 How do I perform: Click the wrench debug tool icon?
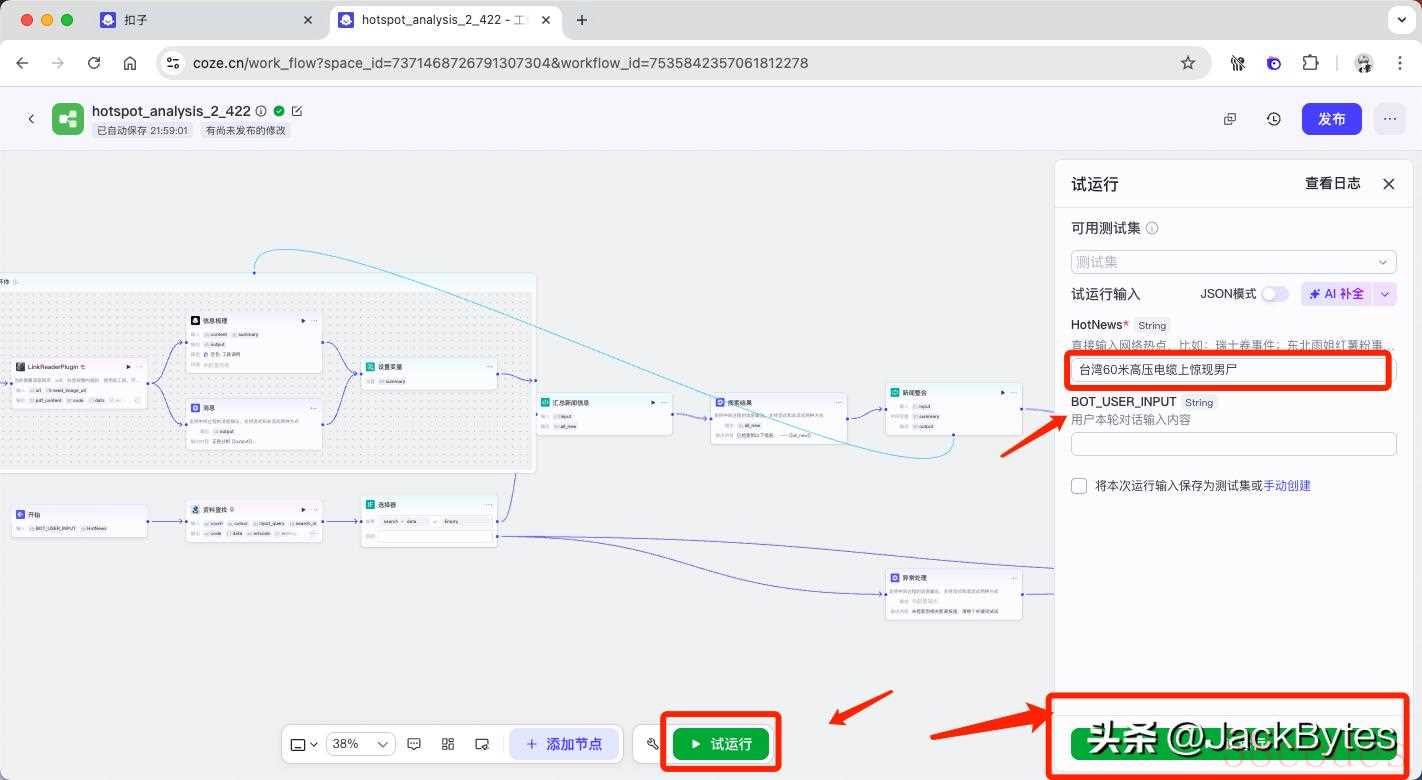coord(653,744)
